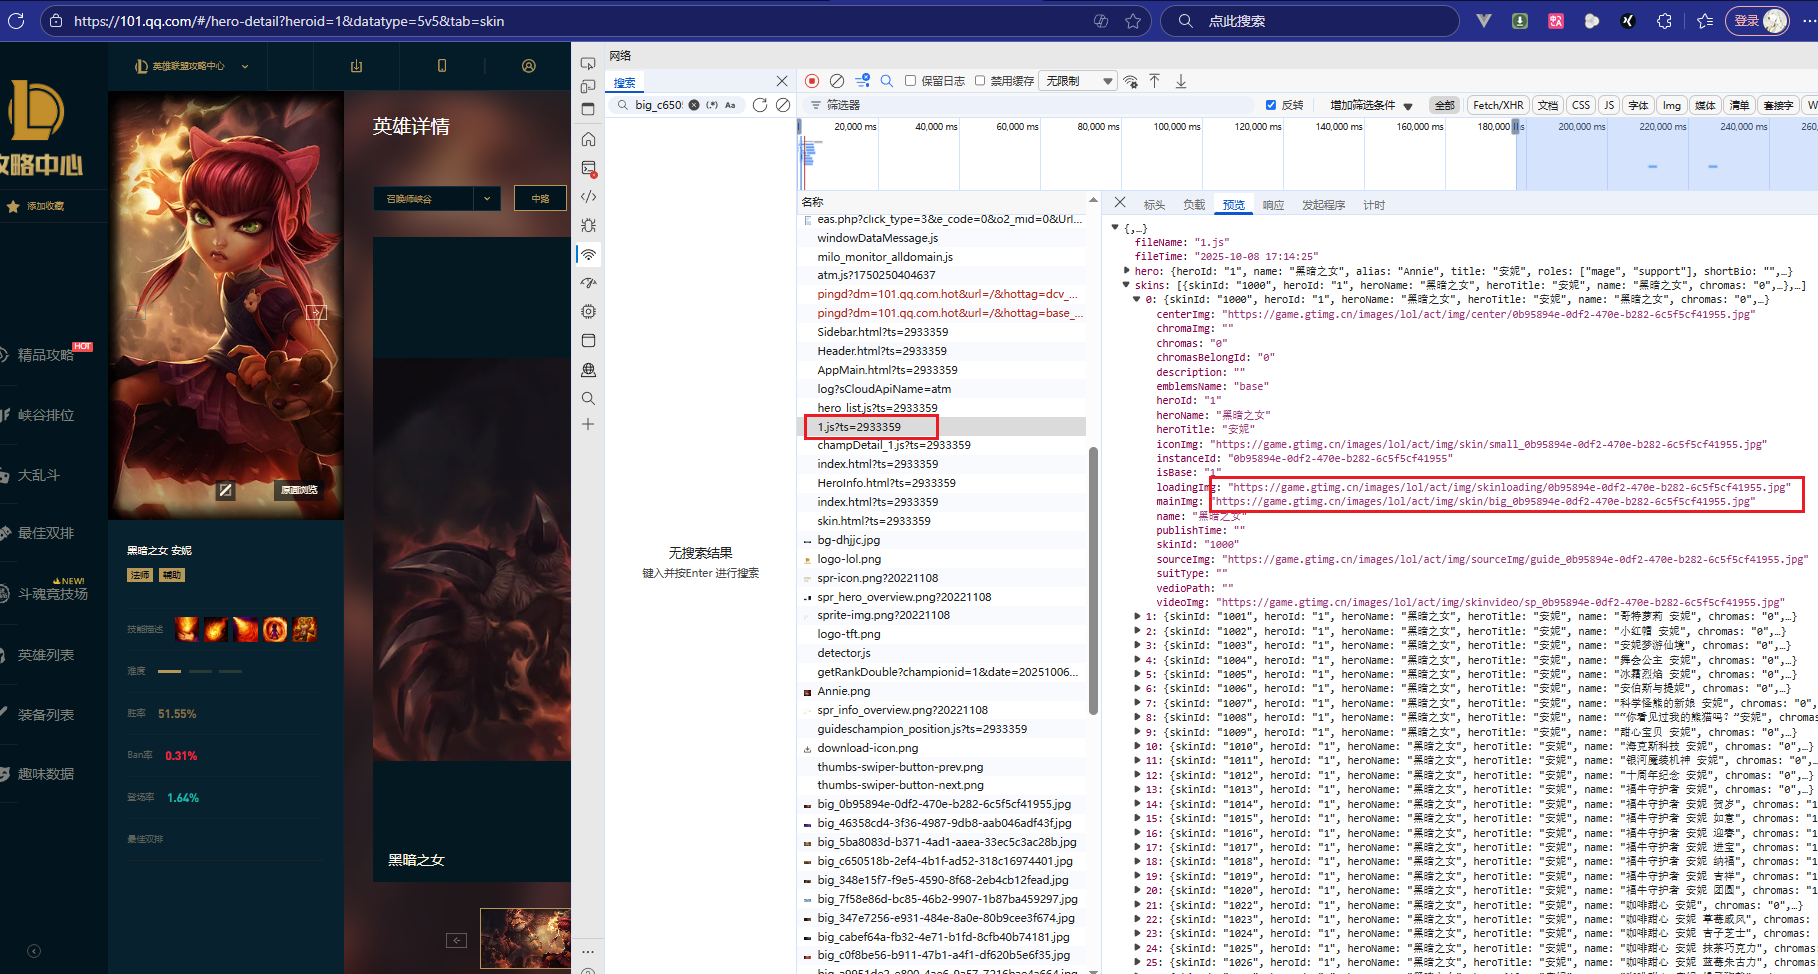
Task: Click the mobile phone icon on site header
Action: click(442, 66)
